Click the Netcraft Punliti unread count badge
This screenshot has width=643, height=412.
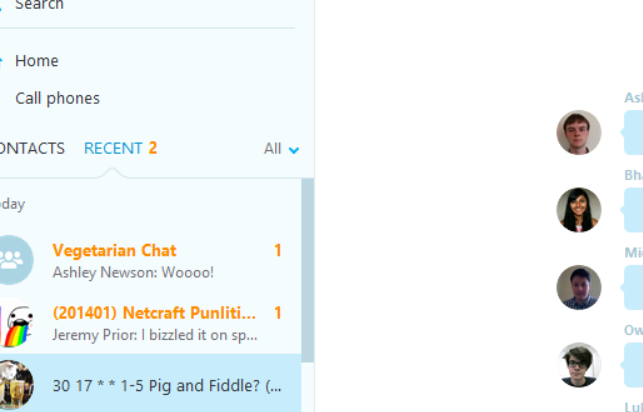pos(278,313)
